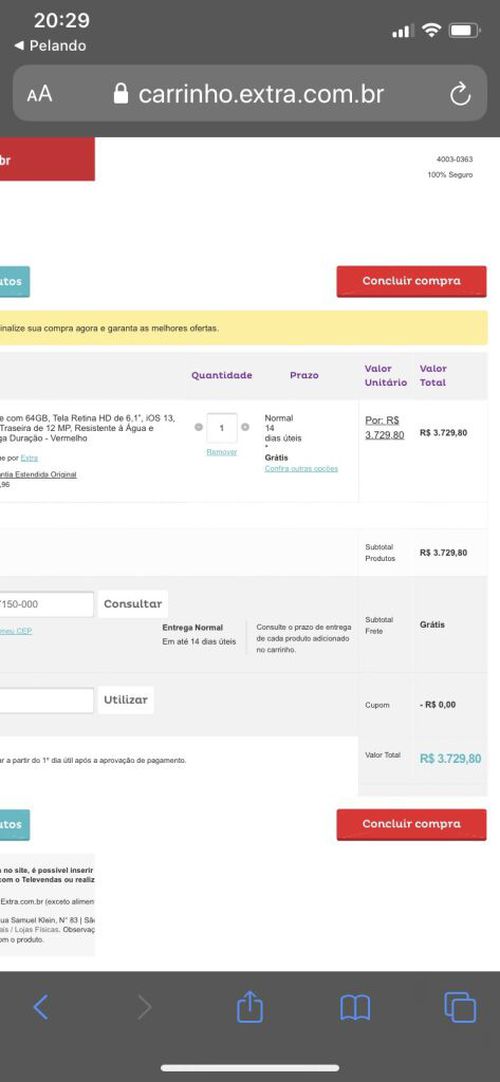Tap the Safari share icon
This screenshot has width=500, height=1082.
point(250,1005)
